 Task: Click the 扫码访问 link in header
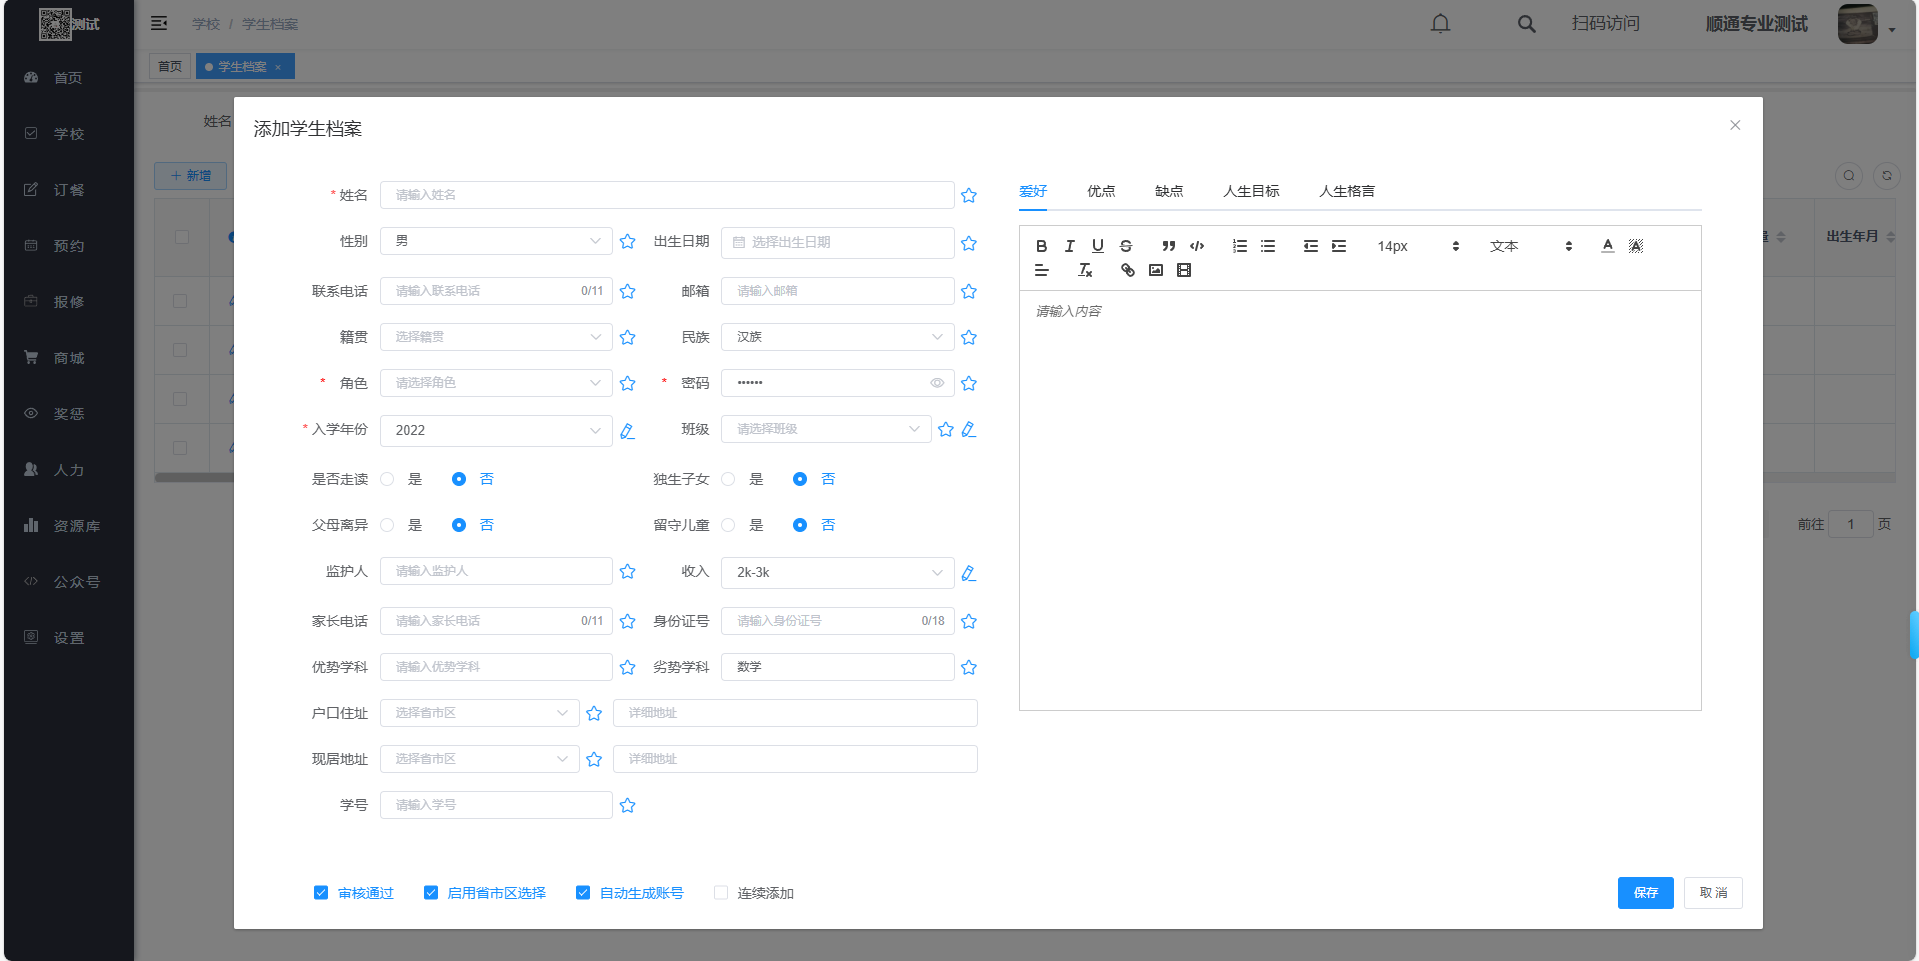pyautogui.click(x=1605, y=23)
